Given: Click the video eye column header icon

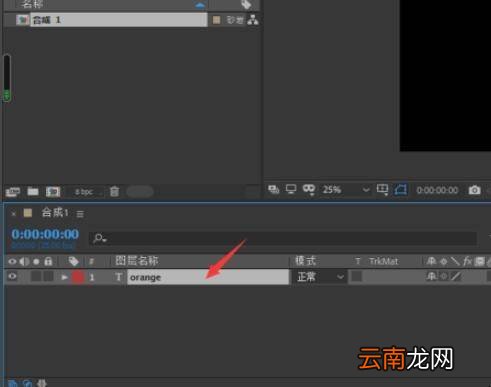Looking at the screenshot, I should [x=12, y=261].
